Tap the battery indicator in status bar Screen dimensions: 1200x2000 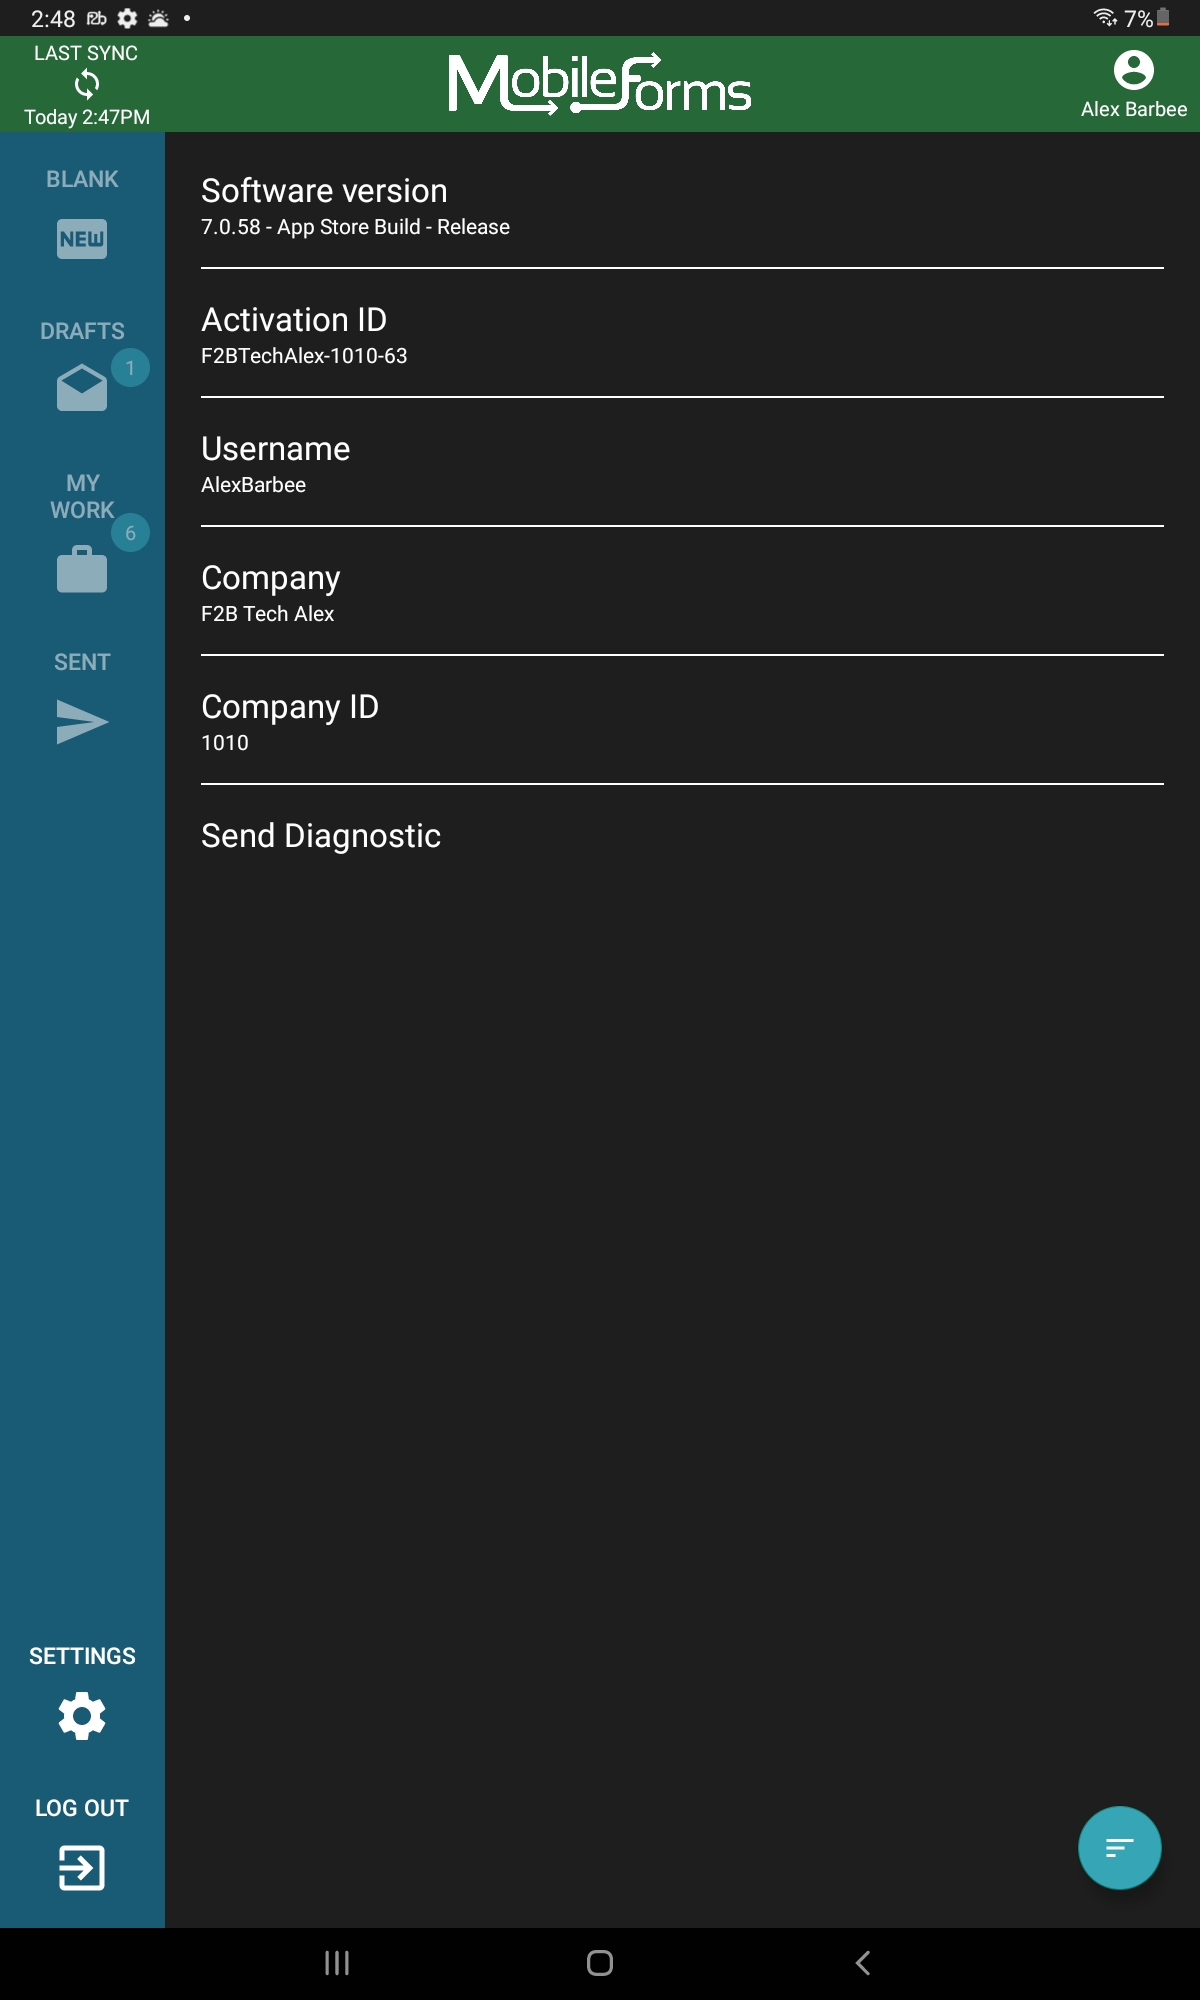(x=1163, y=18)
